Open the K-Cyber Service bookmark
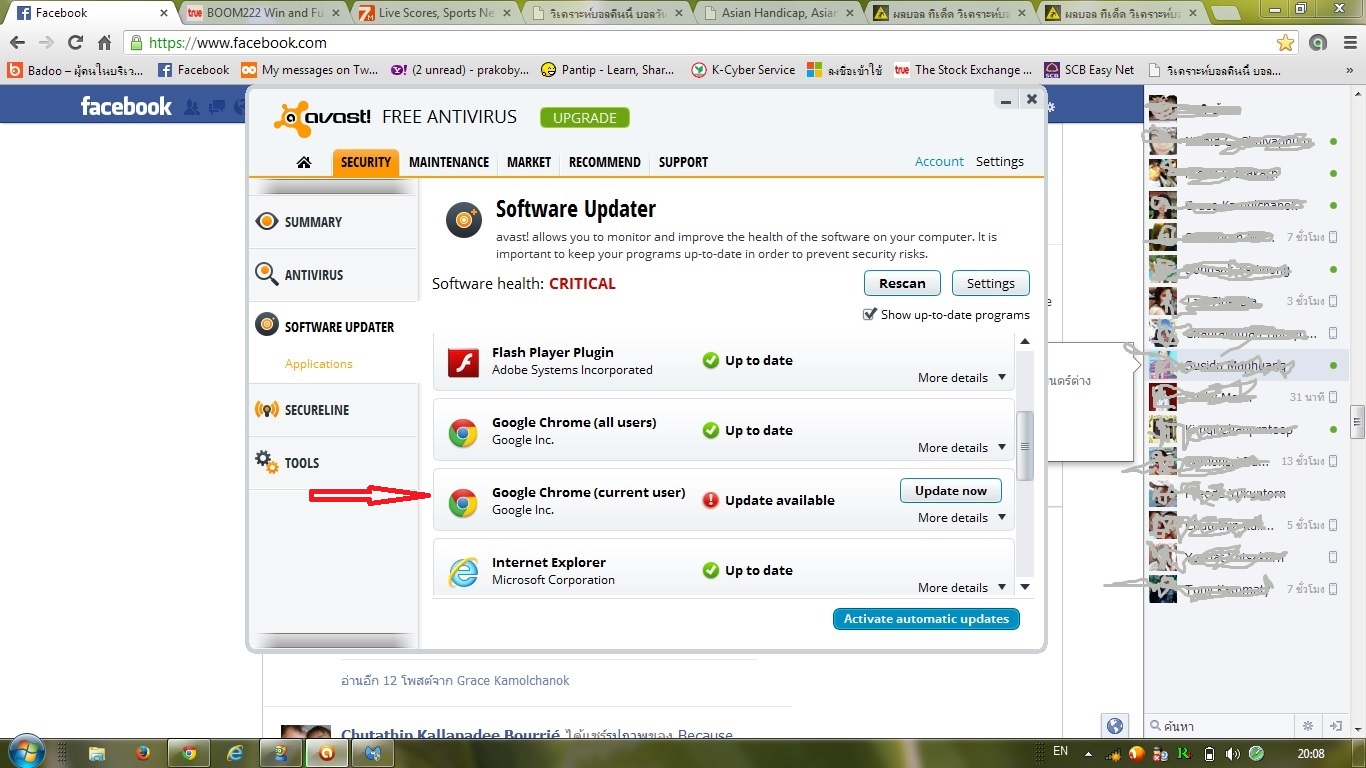 click(743, 70)
